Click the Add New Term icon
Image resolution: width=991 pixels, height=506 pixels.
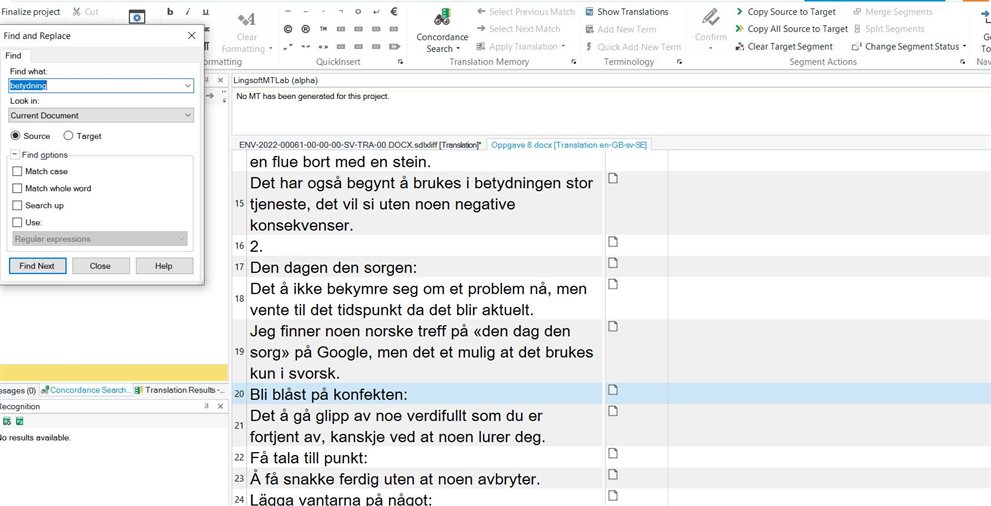coord(590,29)
